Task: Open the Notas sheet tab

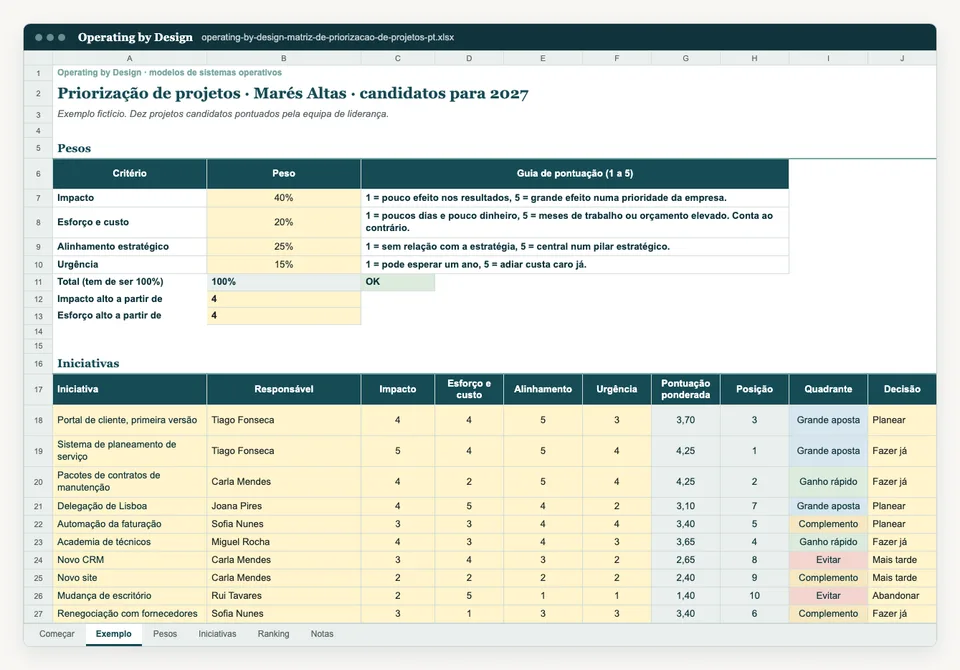Action: point(321,634)
